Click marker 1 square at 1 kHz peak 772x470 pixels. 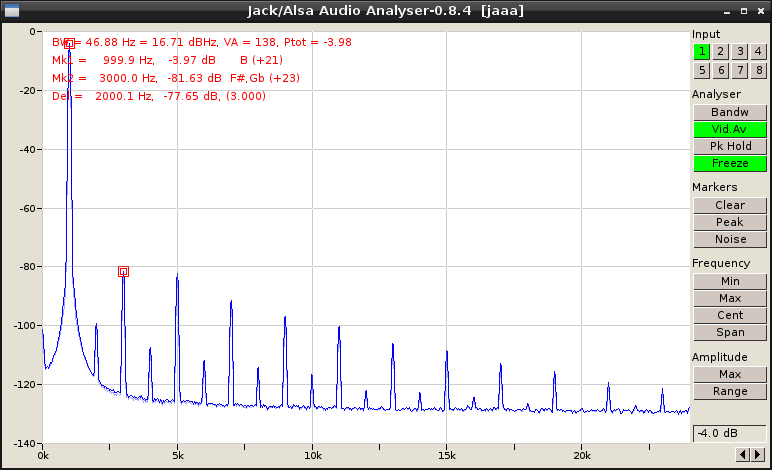tap(69, 43)
